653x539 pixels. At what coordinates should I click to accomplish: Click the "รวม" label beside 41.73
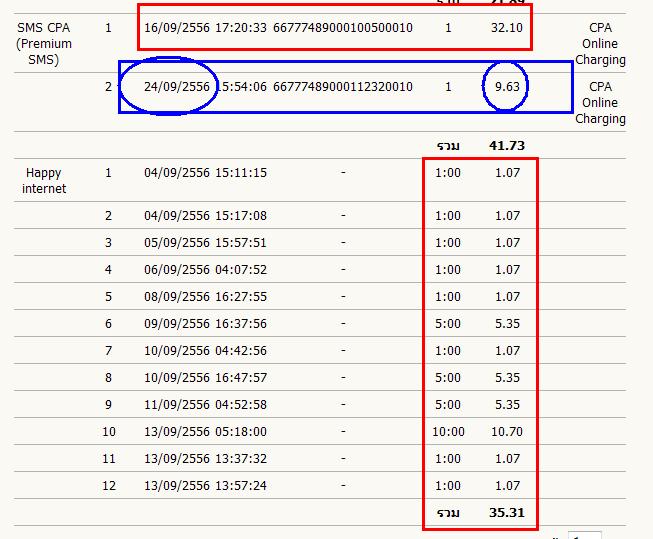tap(448, 146)
